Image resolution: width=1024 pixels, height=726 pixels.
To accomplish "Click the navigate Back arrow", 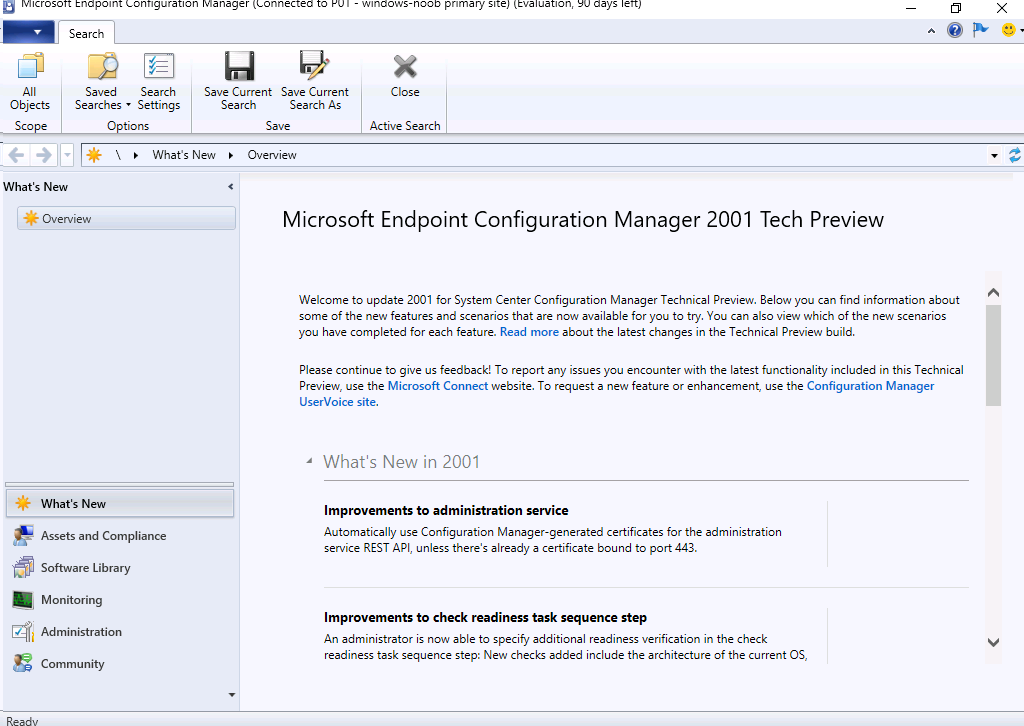I will [x=16, y=155].
